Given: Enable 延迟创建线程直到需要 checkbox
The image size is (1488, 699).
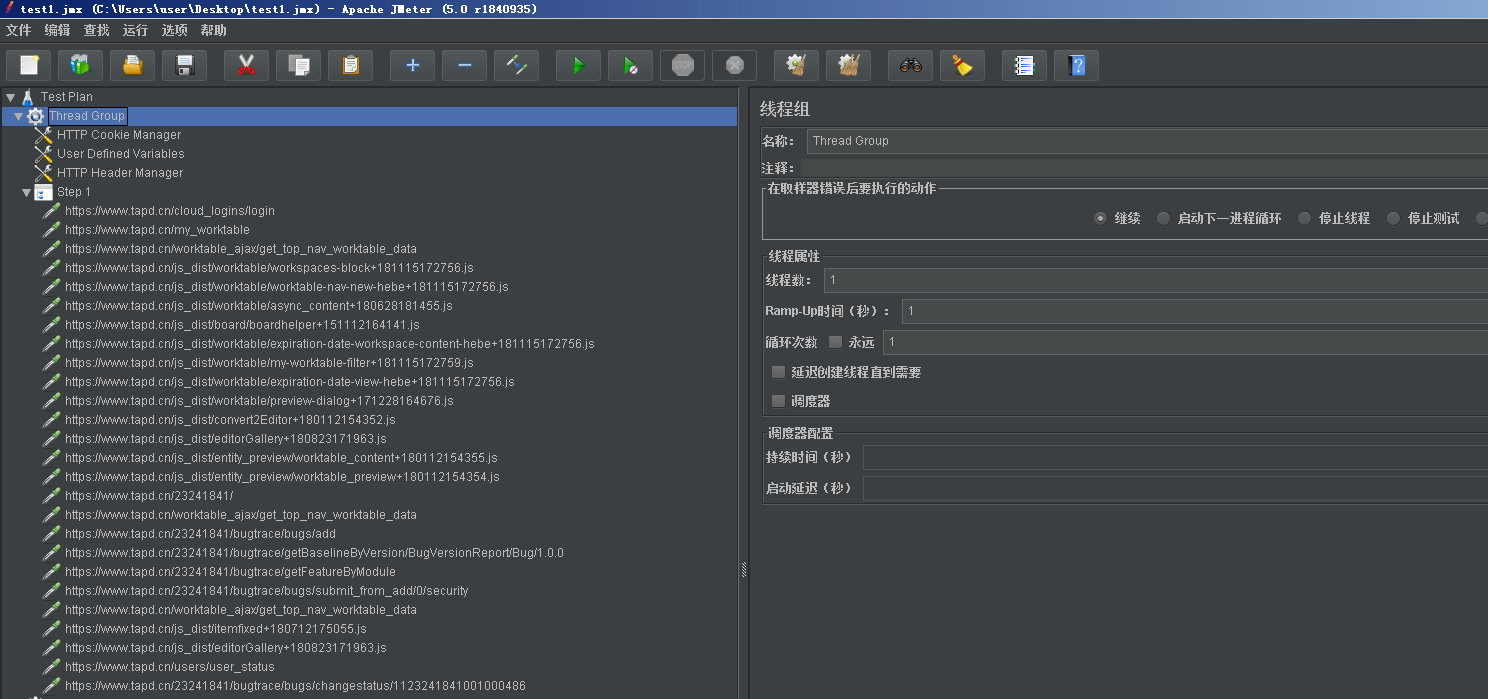Looking at the screenshot, I should [778, 372].
